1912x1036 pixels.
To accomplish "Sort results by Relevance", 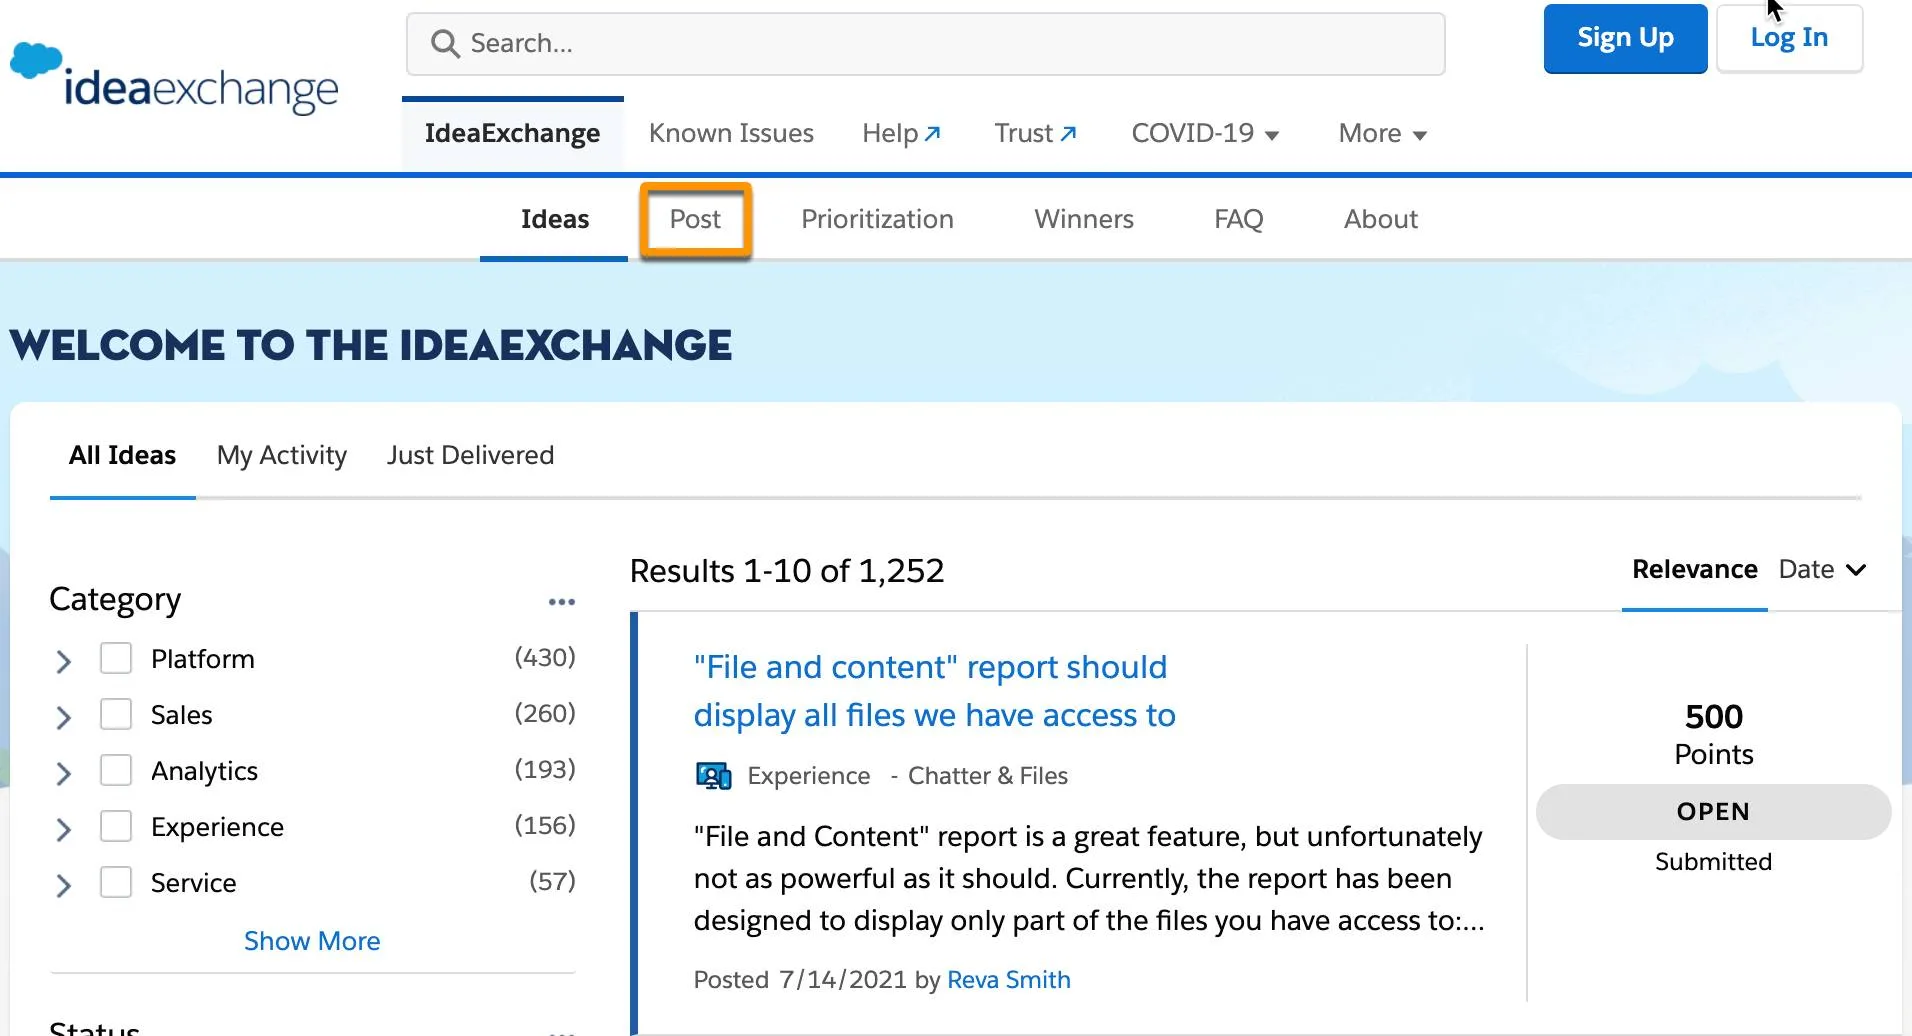I will coord(1694,569).
